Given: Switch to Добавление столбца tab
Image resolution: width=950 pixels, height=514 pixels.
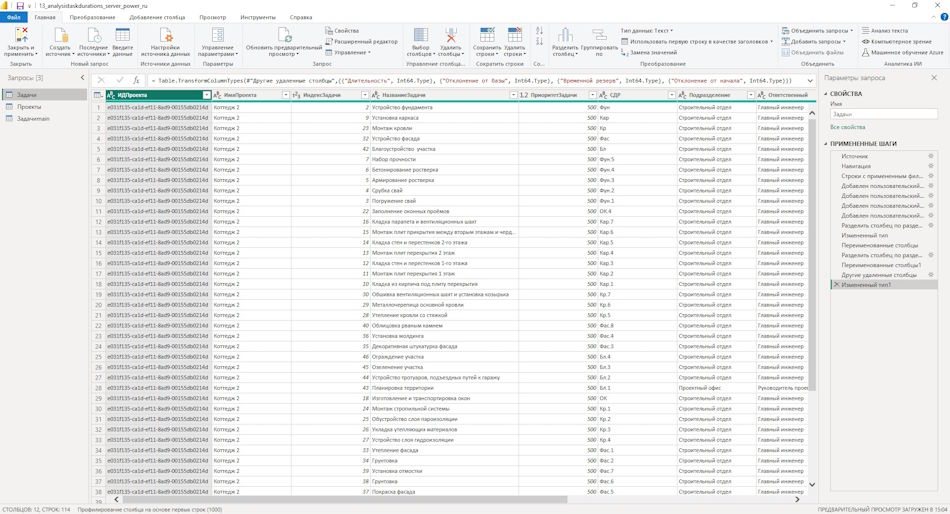Looking at the screenshot, I should [157, 17].
